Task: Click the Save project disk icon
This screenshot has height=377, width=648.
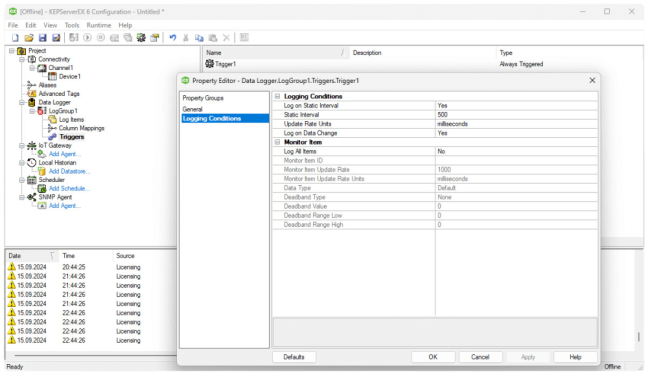Action: coord(43,38)
